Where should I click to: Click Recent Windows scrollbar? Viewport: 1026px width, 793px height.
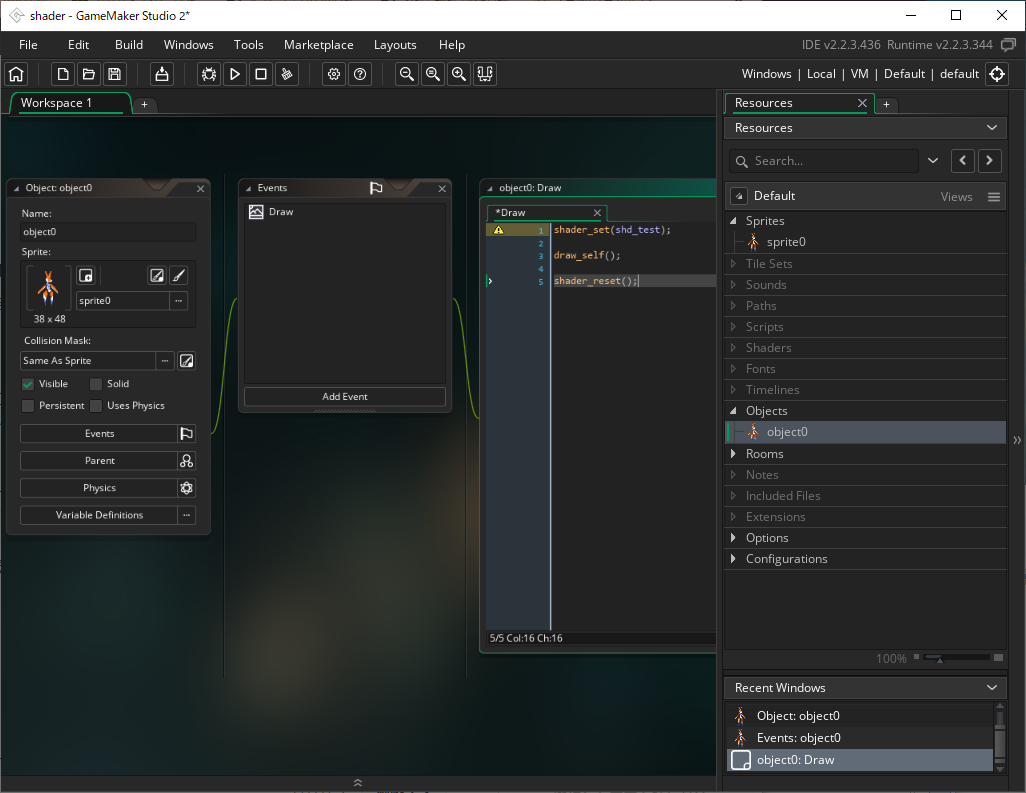(999, 737)
